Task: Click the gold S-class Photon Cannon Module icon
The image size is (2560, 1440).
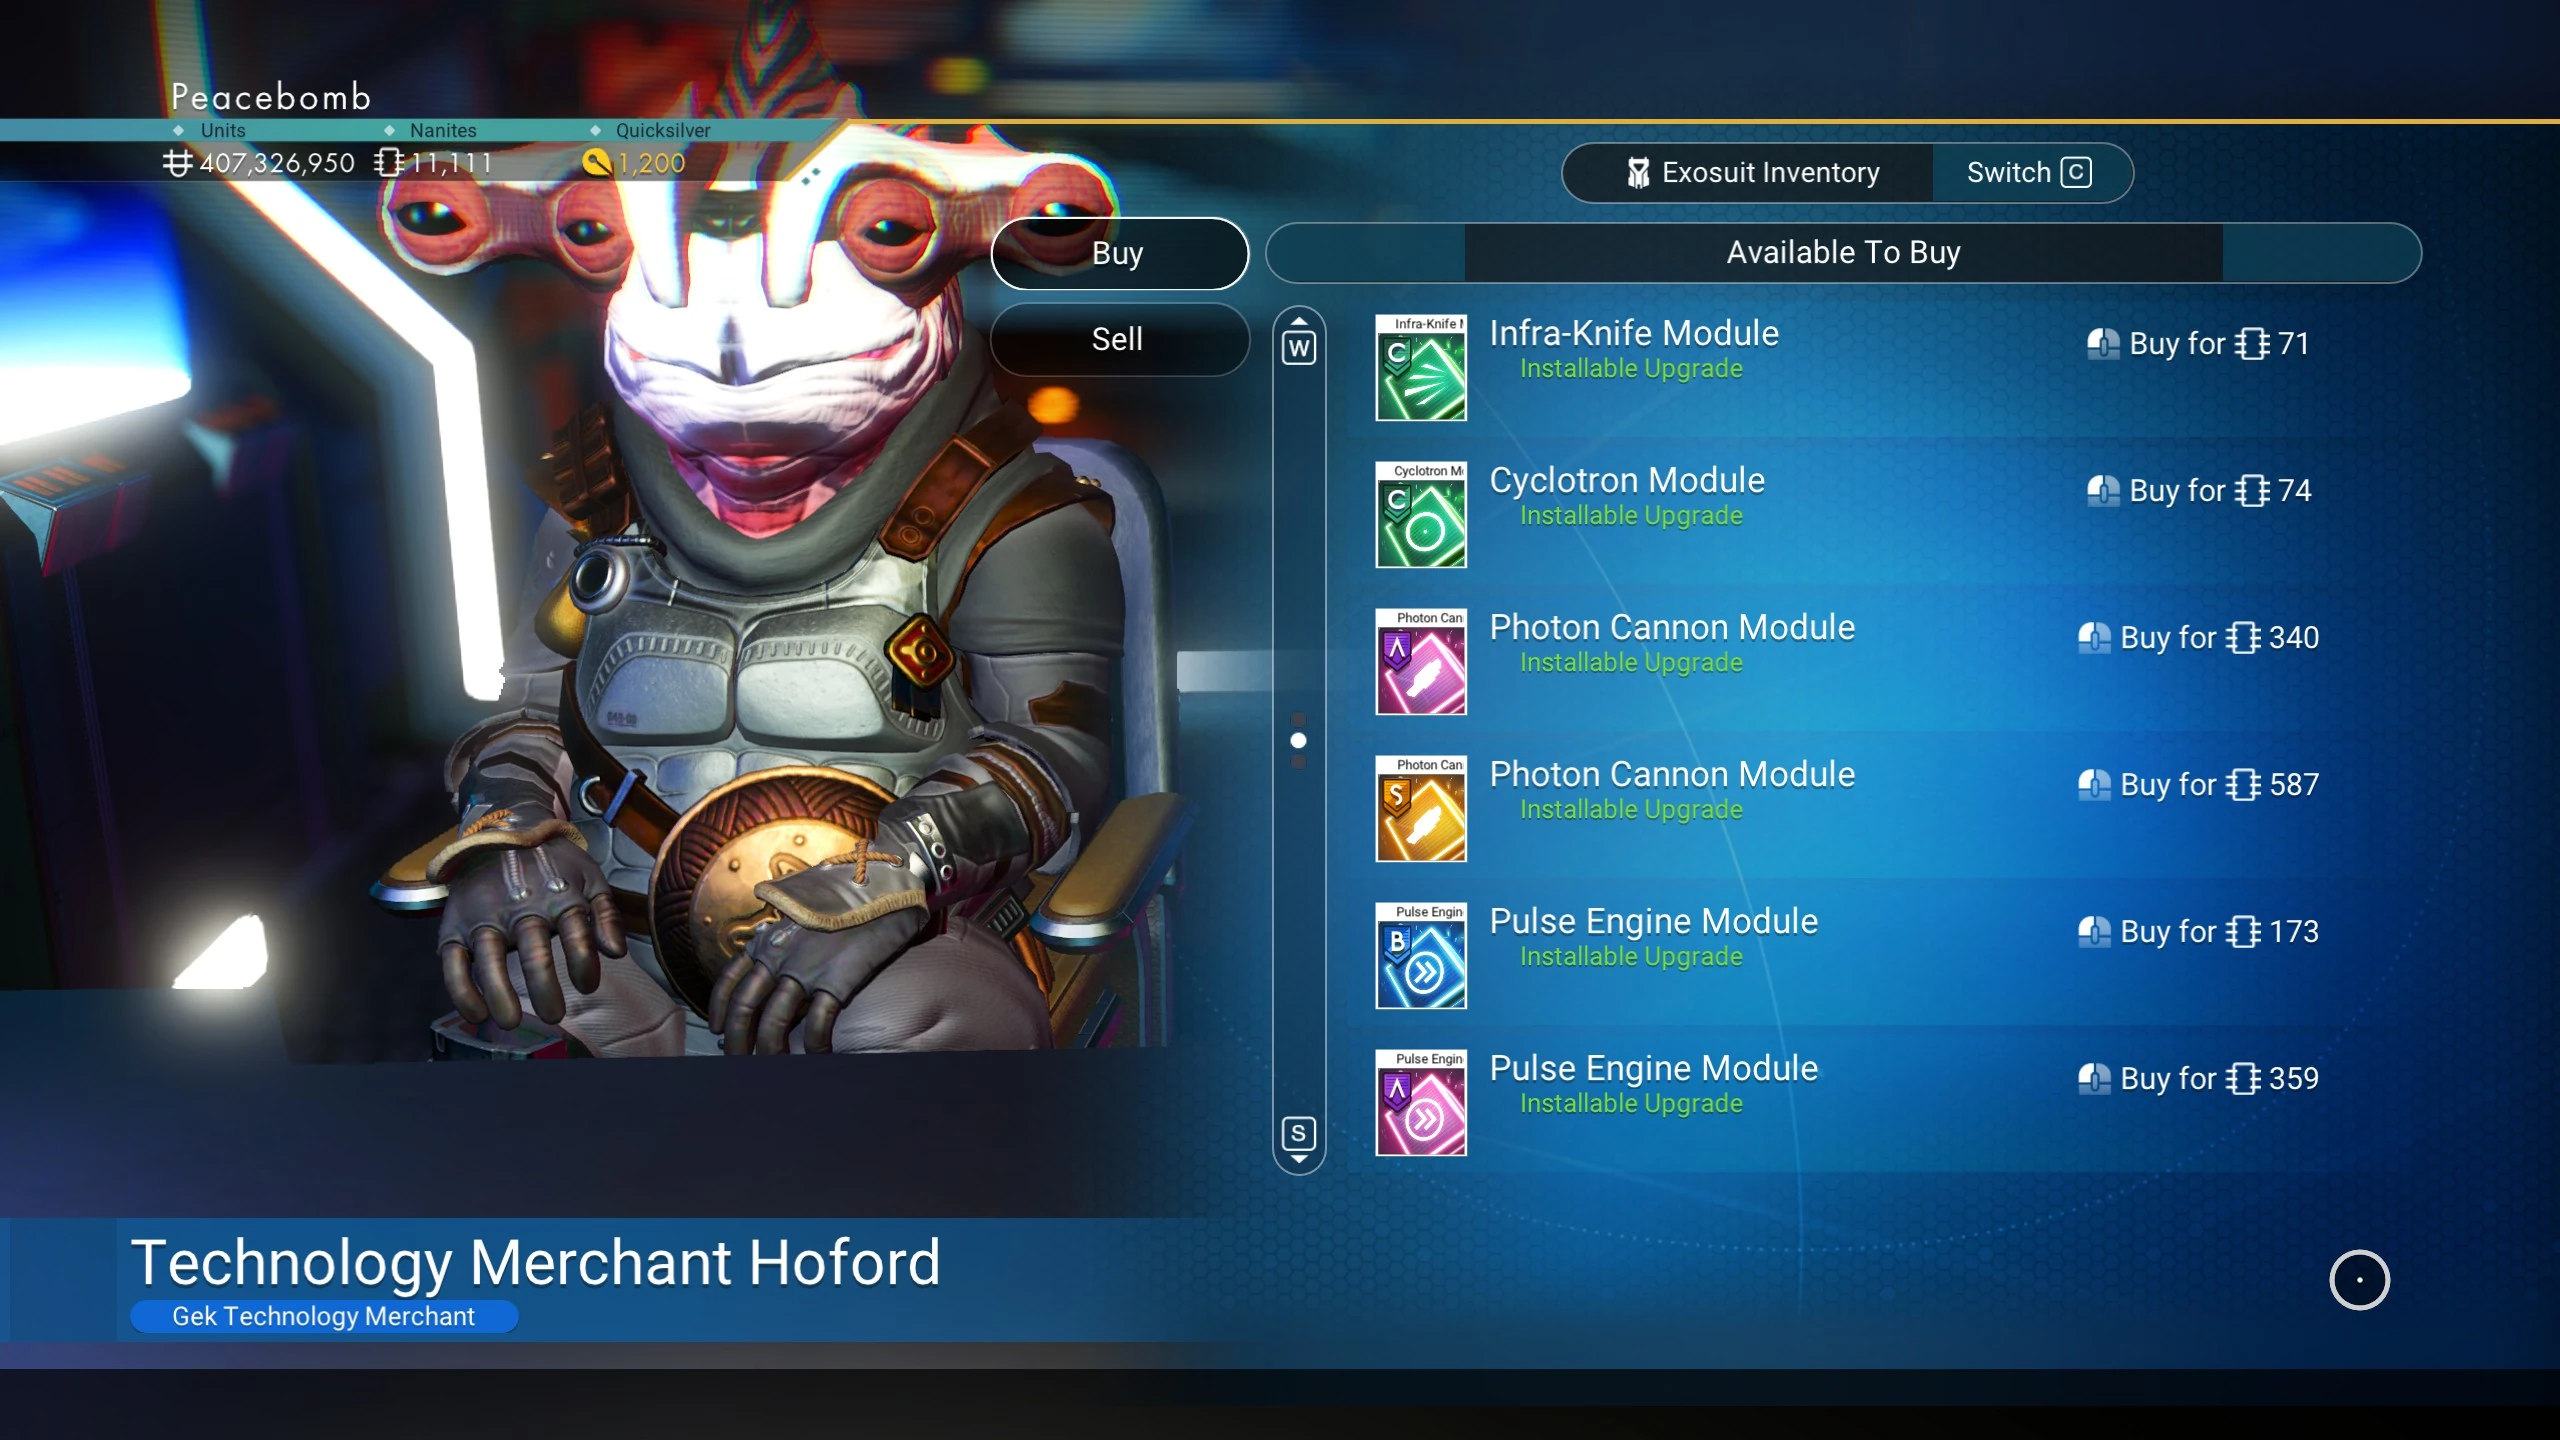Action: point(1420,808)
